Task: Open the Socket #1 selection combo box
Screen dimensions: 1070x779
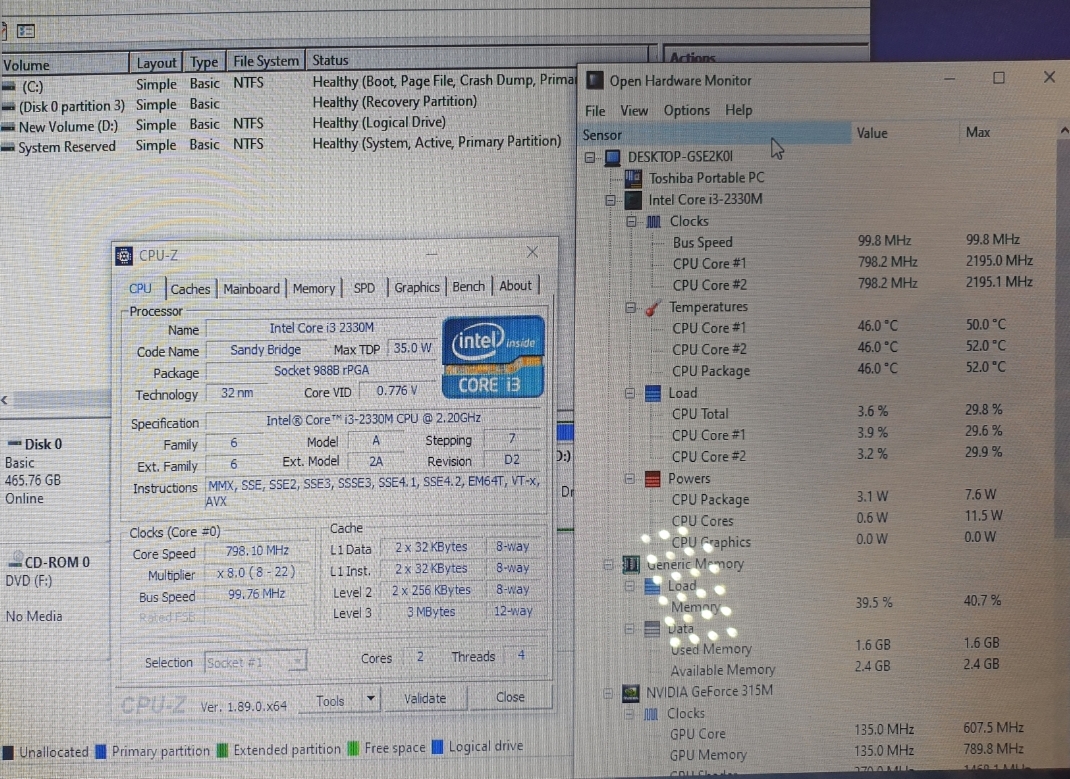Action: pyautogui.click(x=255, y=662)
